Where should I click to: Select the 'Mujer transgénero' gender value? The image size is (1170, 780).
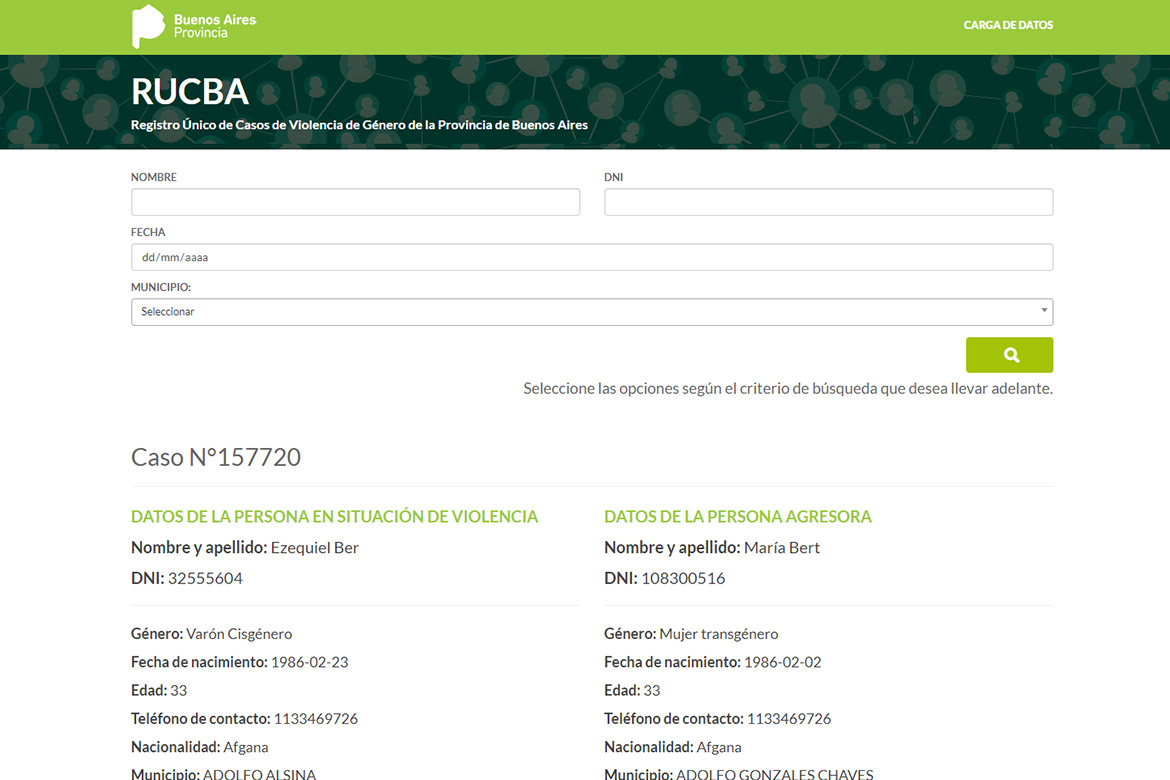tap(718, 634)
